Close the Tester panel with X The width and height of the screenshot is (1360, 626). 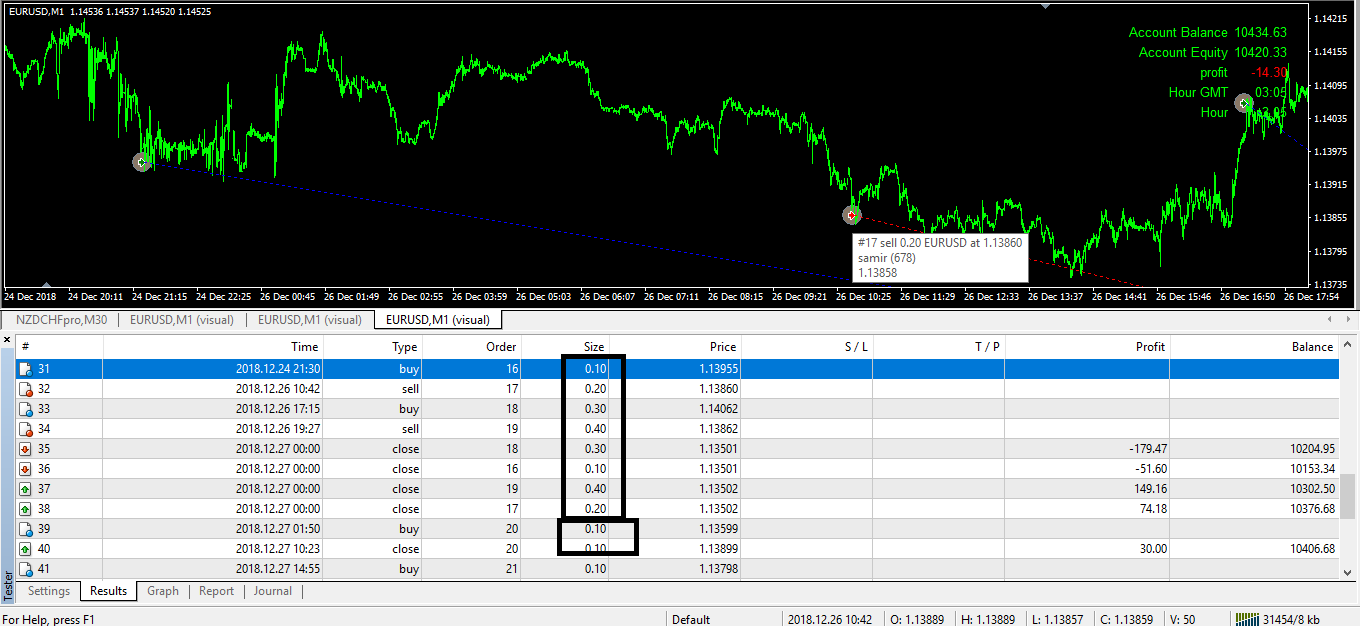(8, 341)
